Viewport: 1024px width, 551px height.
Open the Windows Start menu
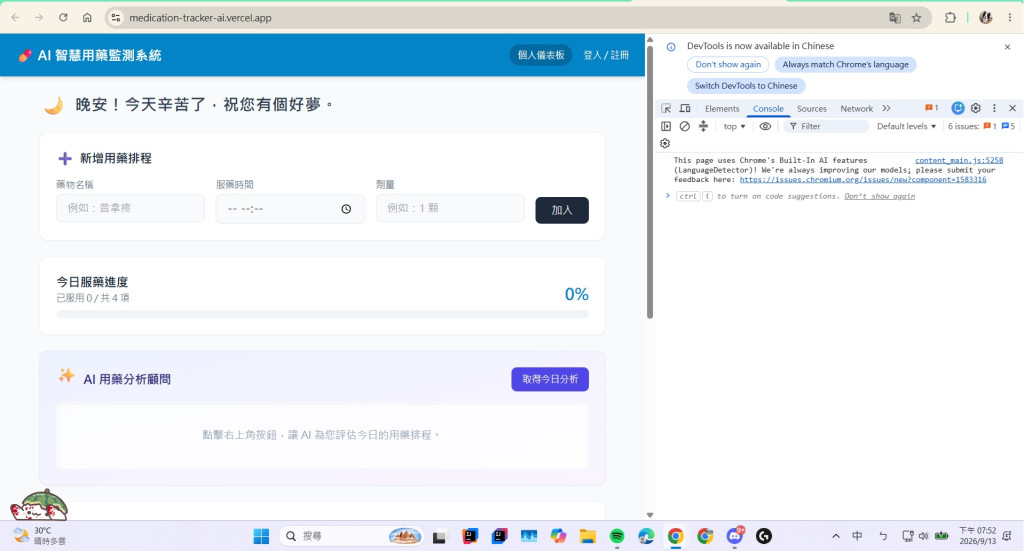coord(261,536)
